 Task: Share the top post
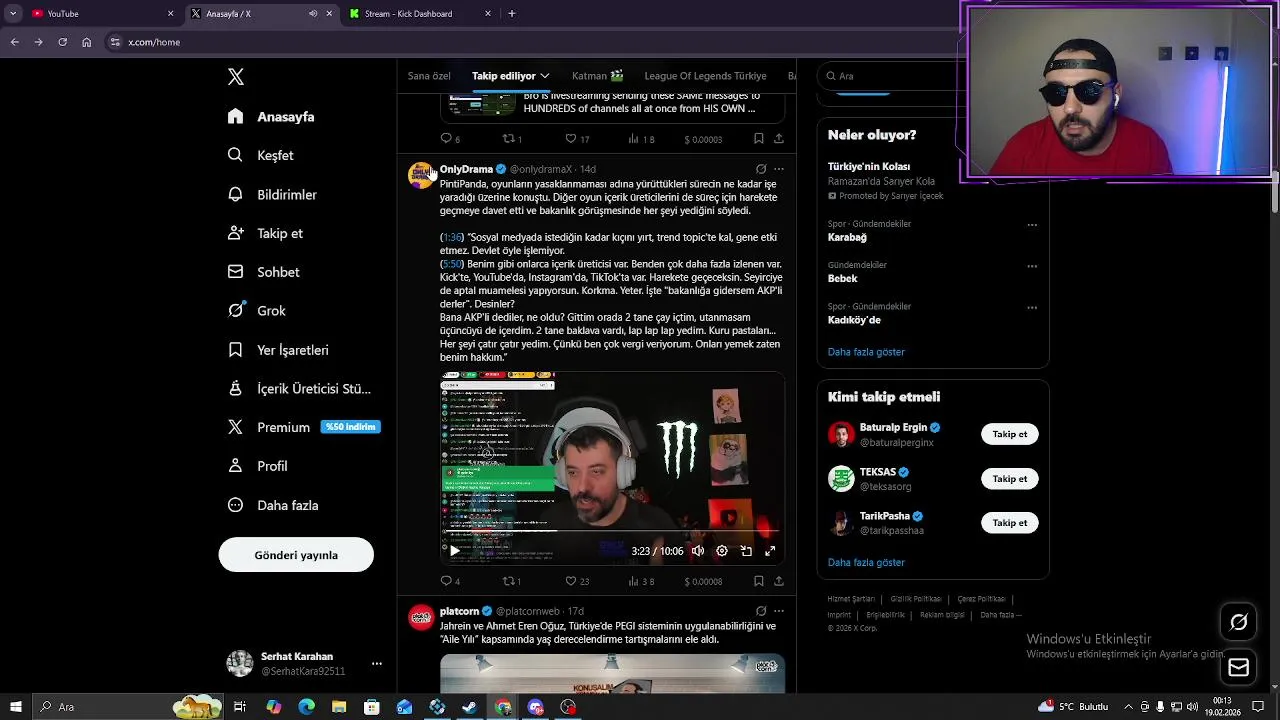[x=779, y=139]
